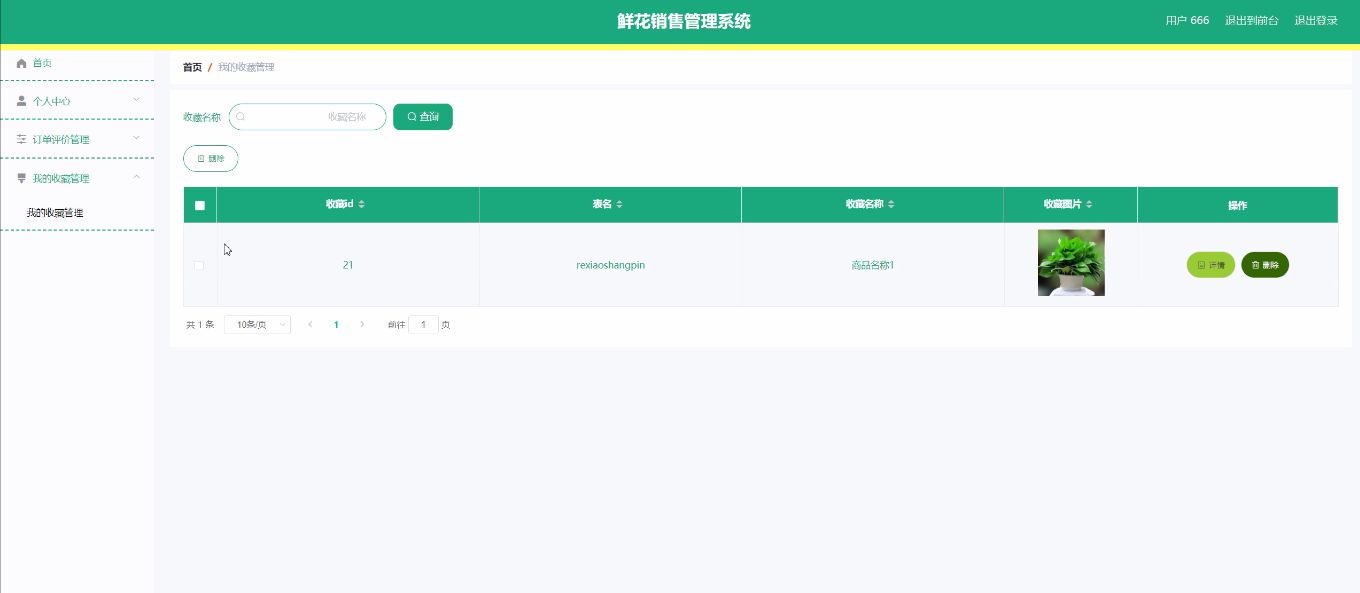Image resolution: width=1360 pixels, height=593 pixels.
Task: Open the 10条/页 page size dropdown
Action: [257, 325]
